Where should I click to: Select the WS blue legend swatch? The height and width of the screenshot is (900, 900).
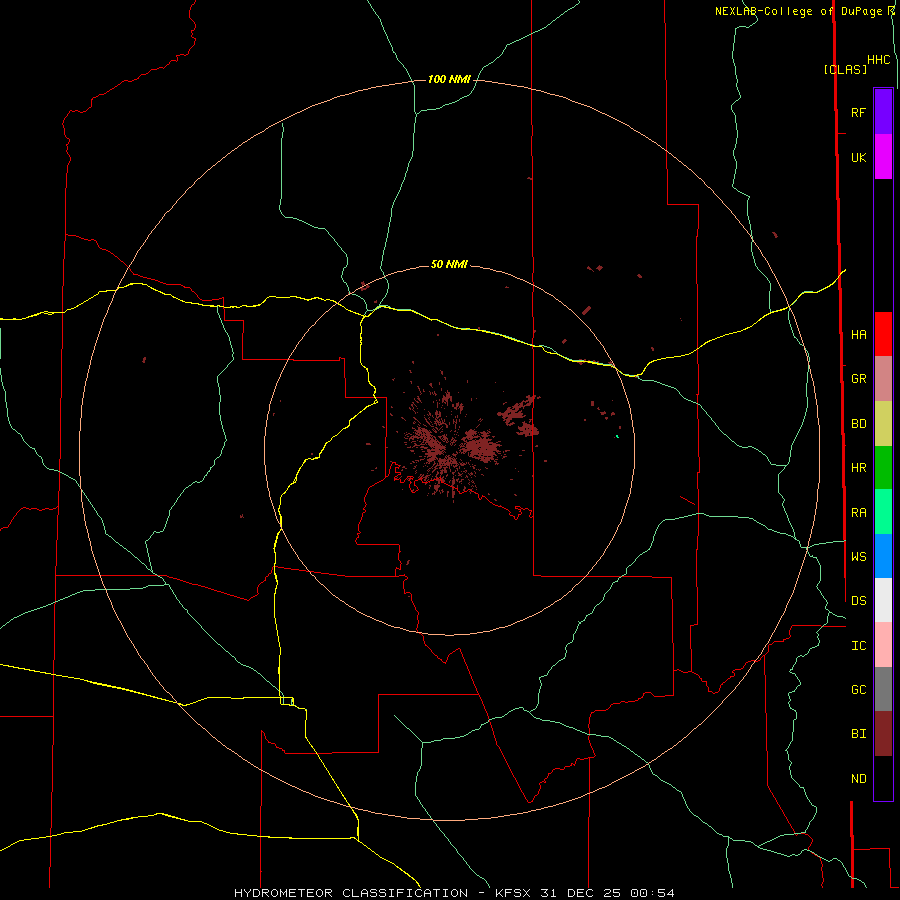883,556
